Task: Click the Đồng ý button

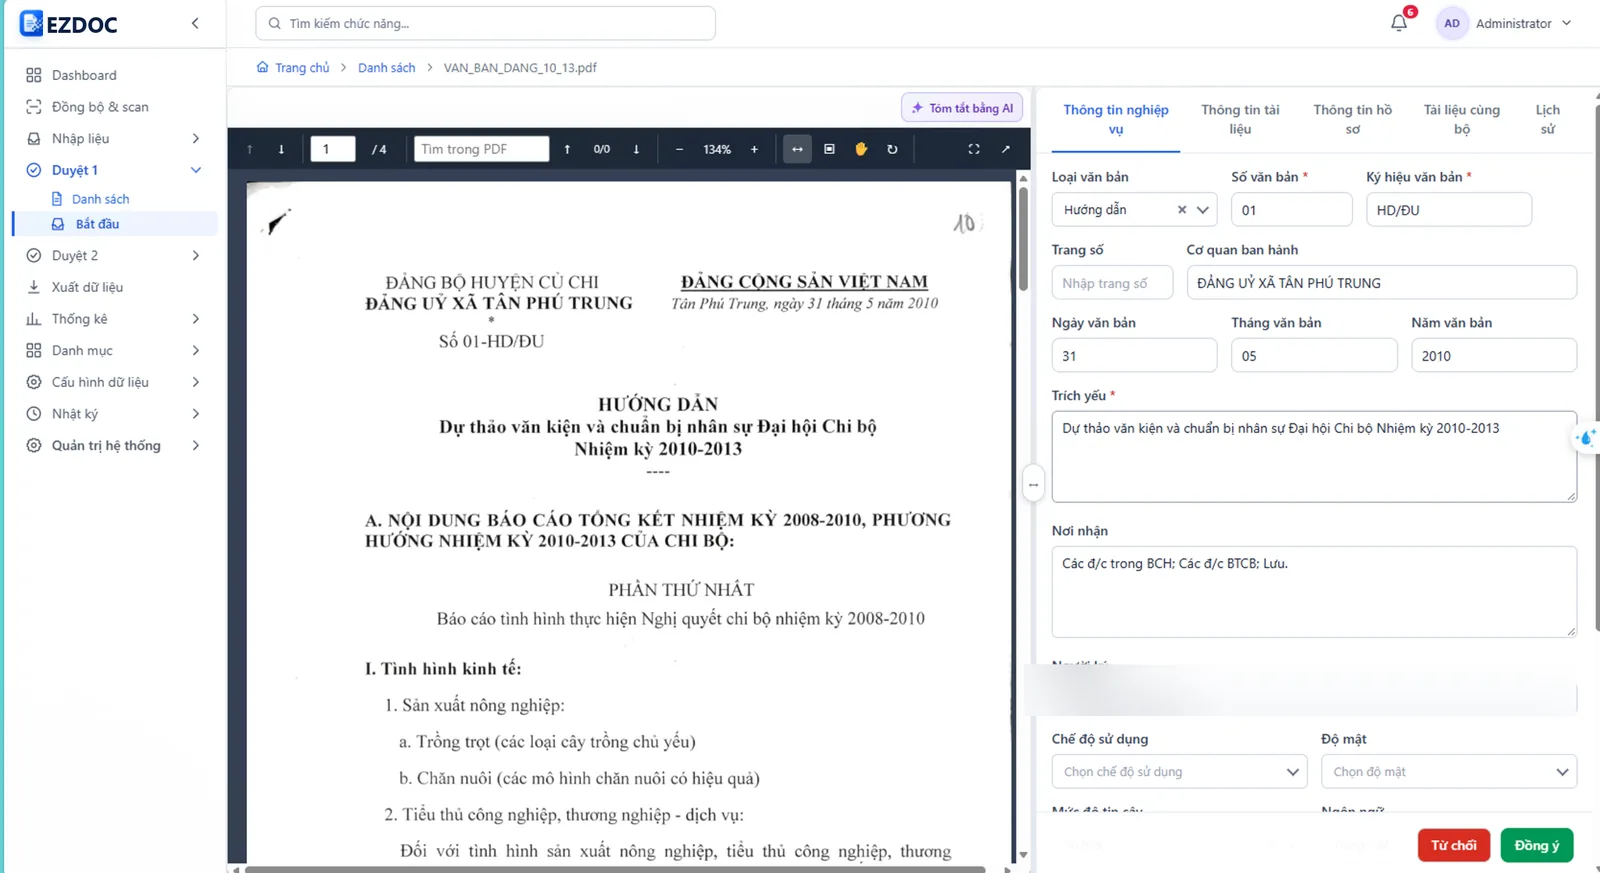Action: pos(1537,845)
